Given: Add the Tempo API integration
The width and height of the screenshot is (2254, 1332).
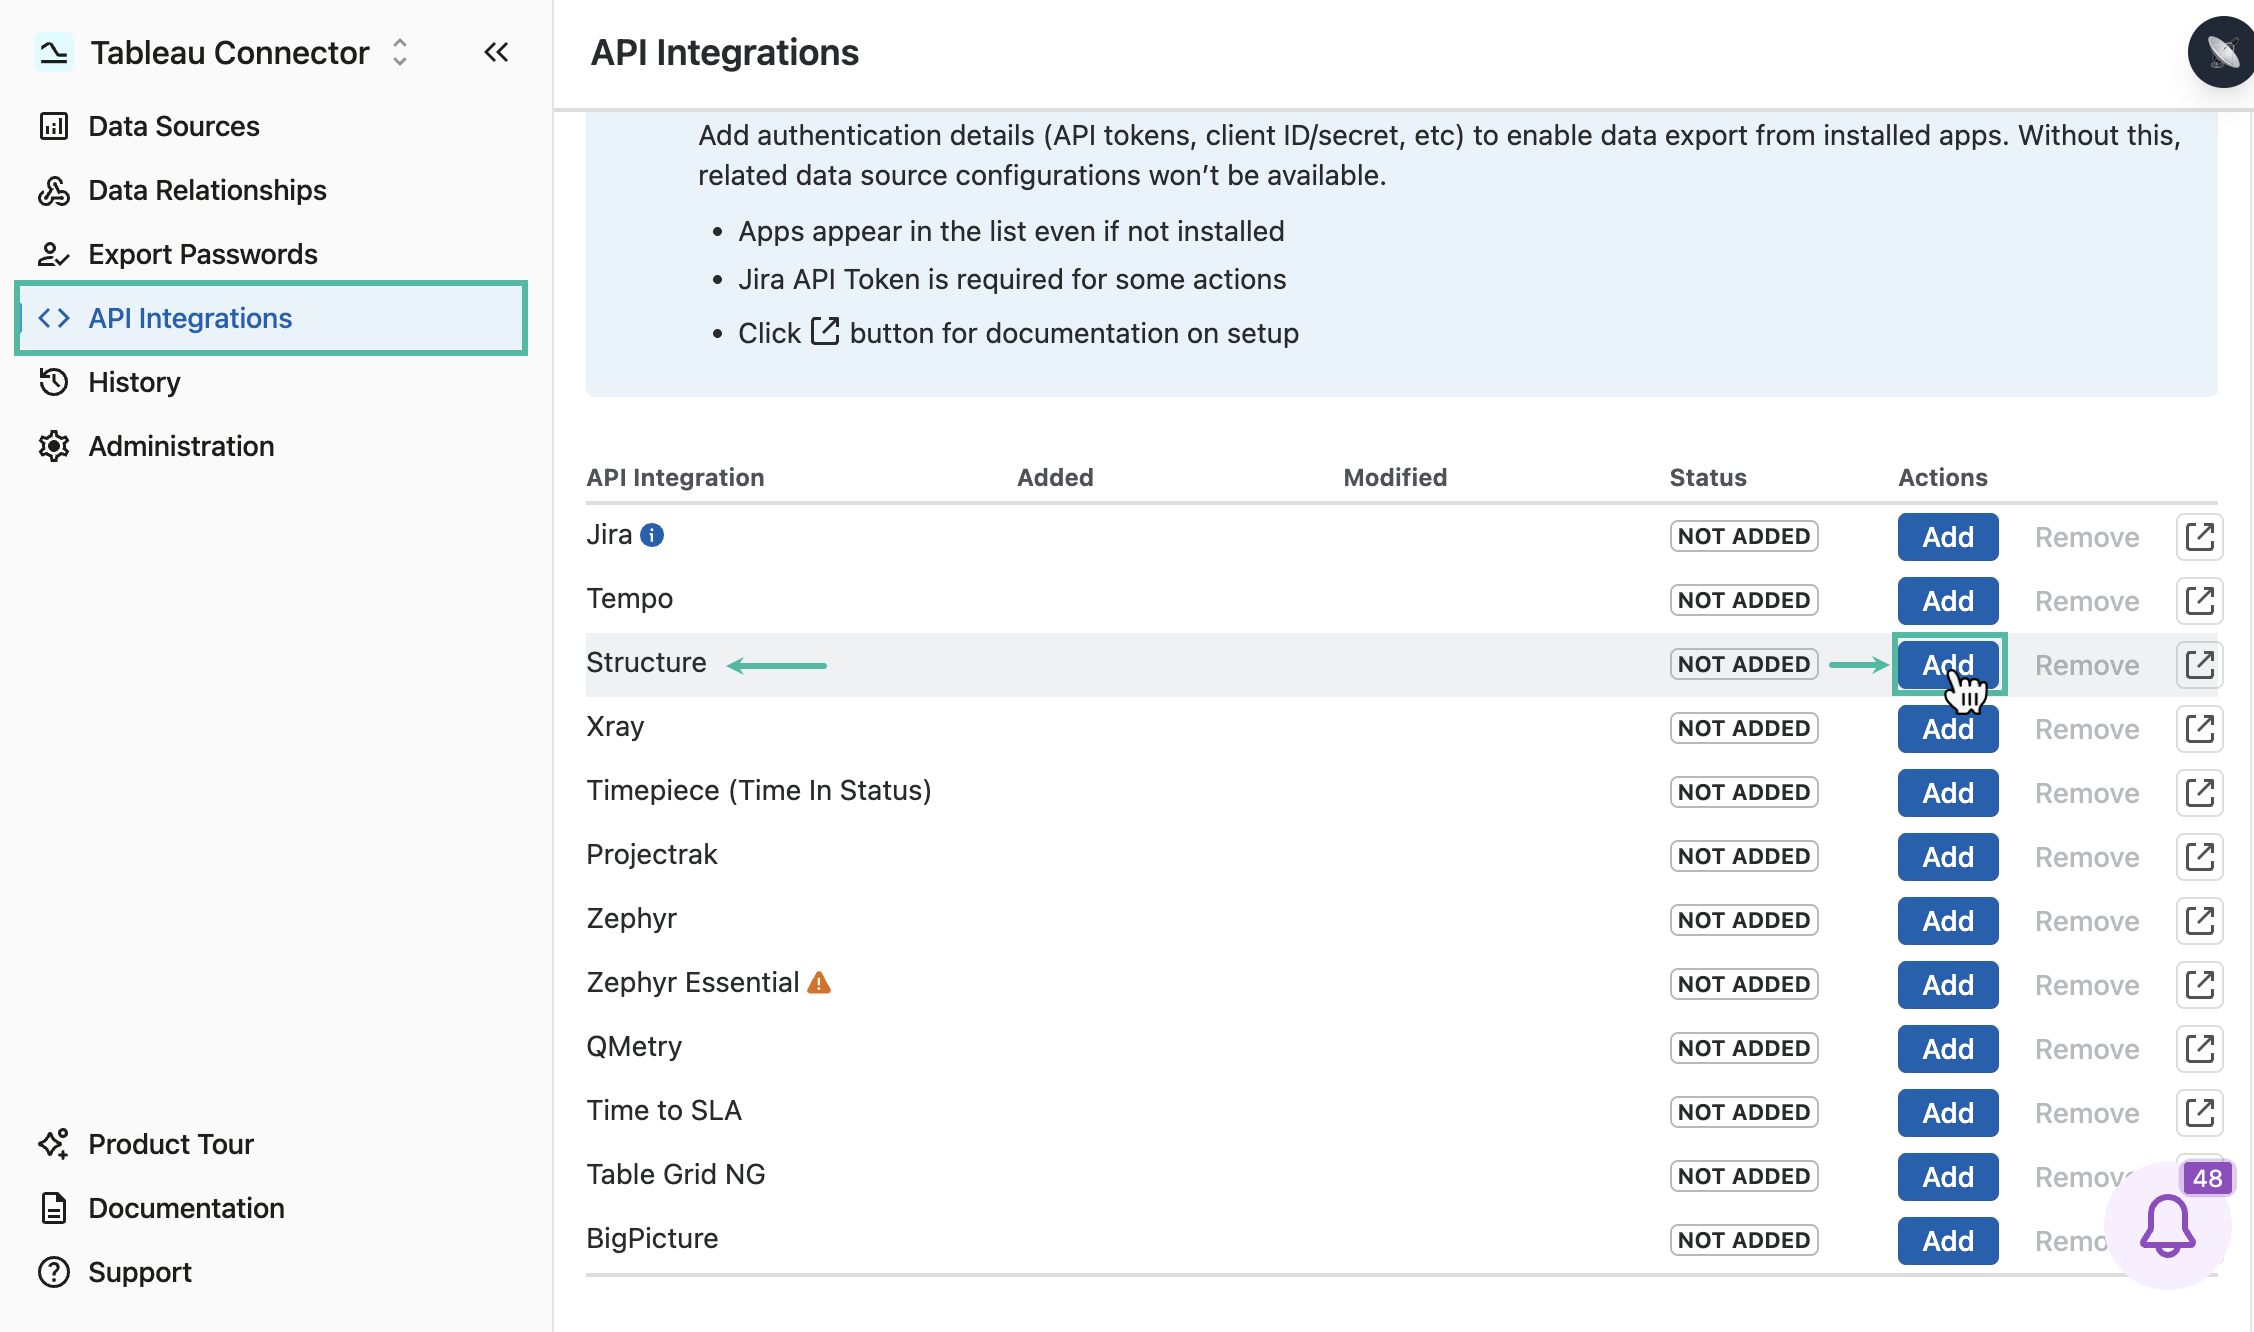Looking at the screenshot, I should (x=1948, y=601).
